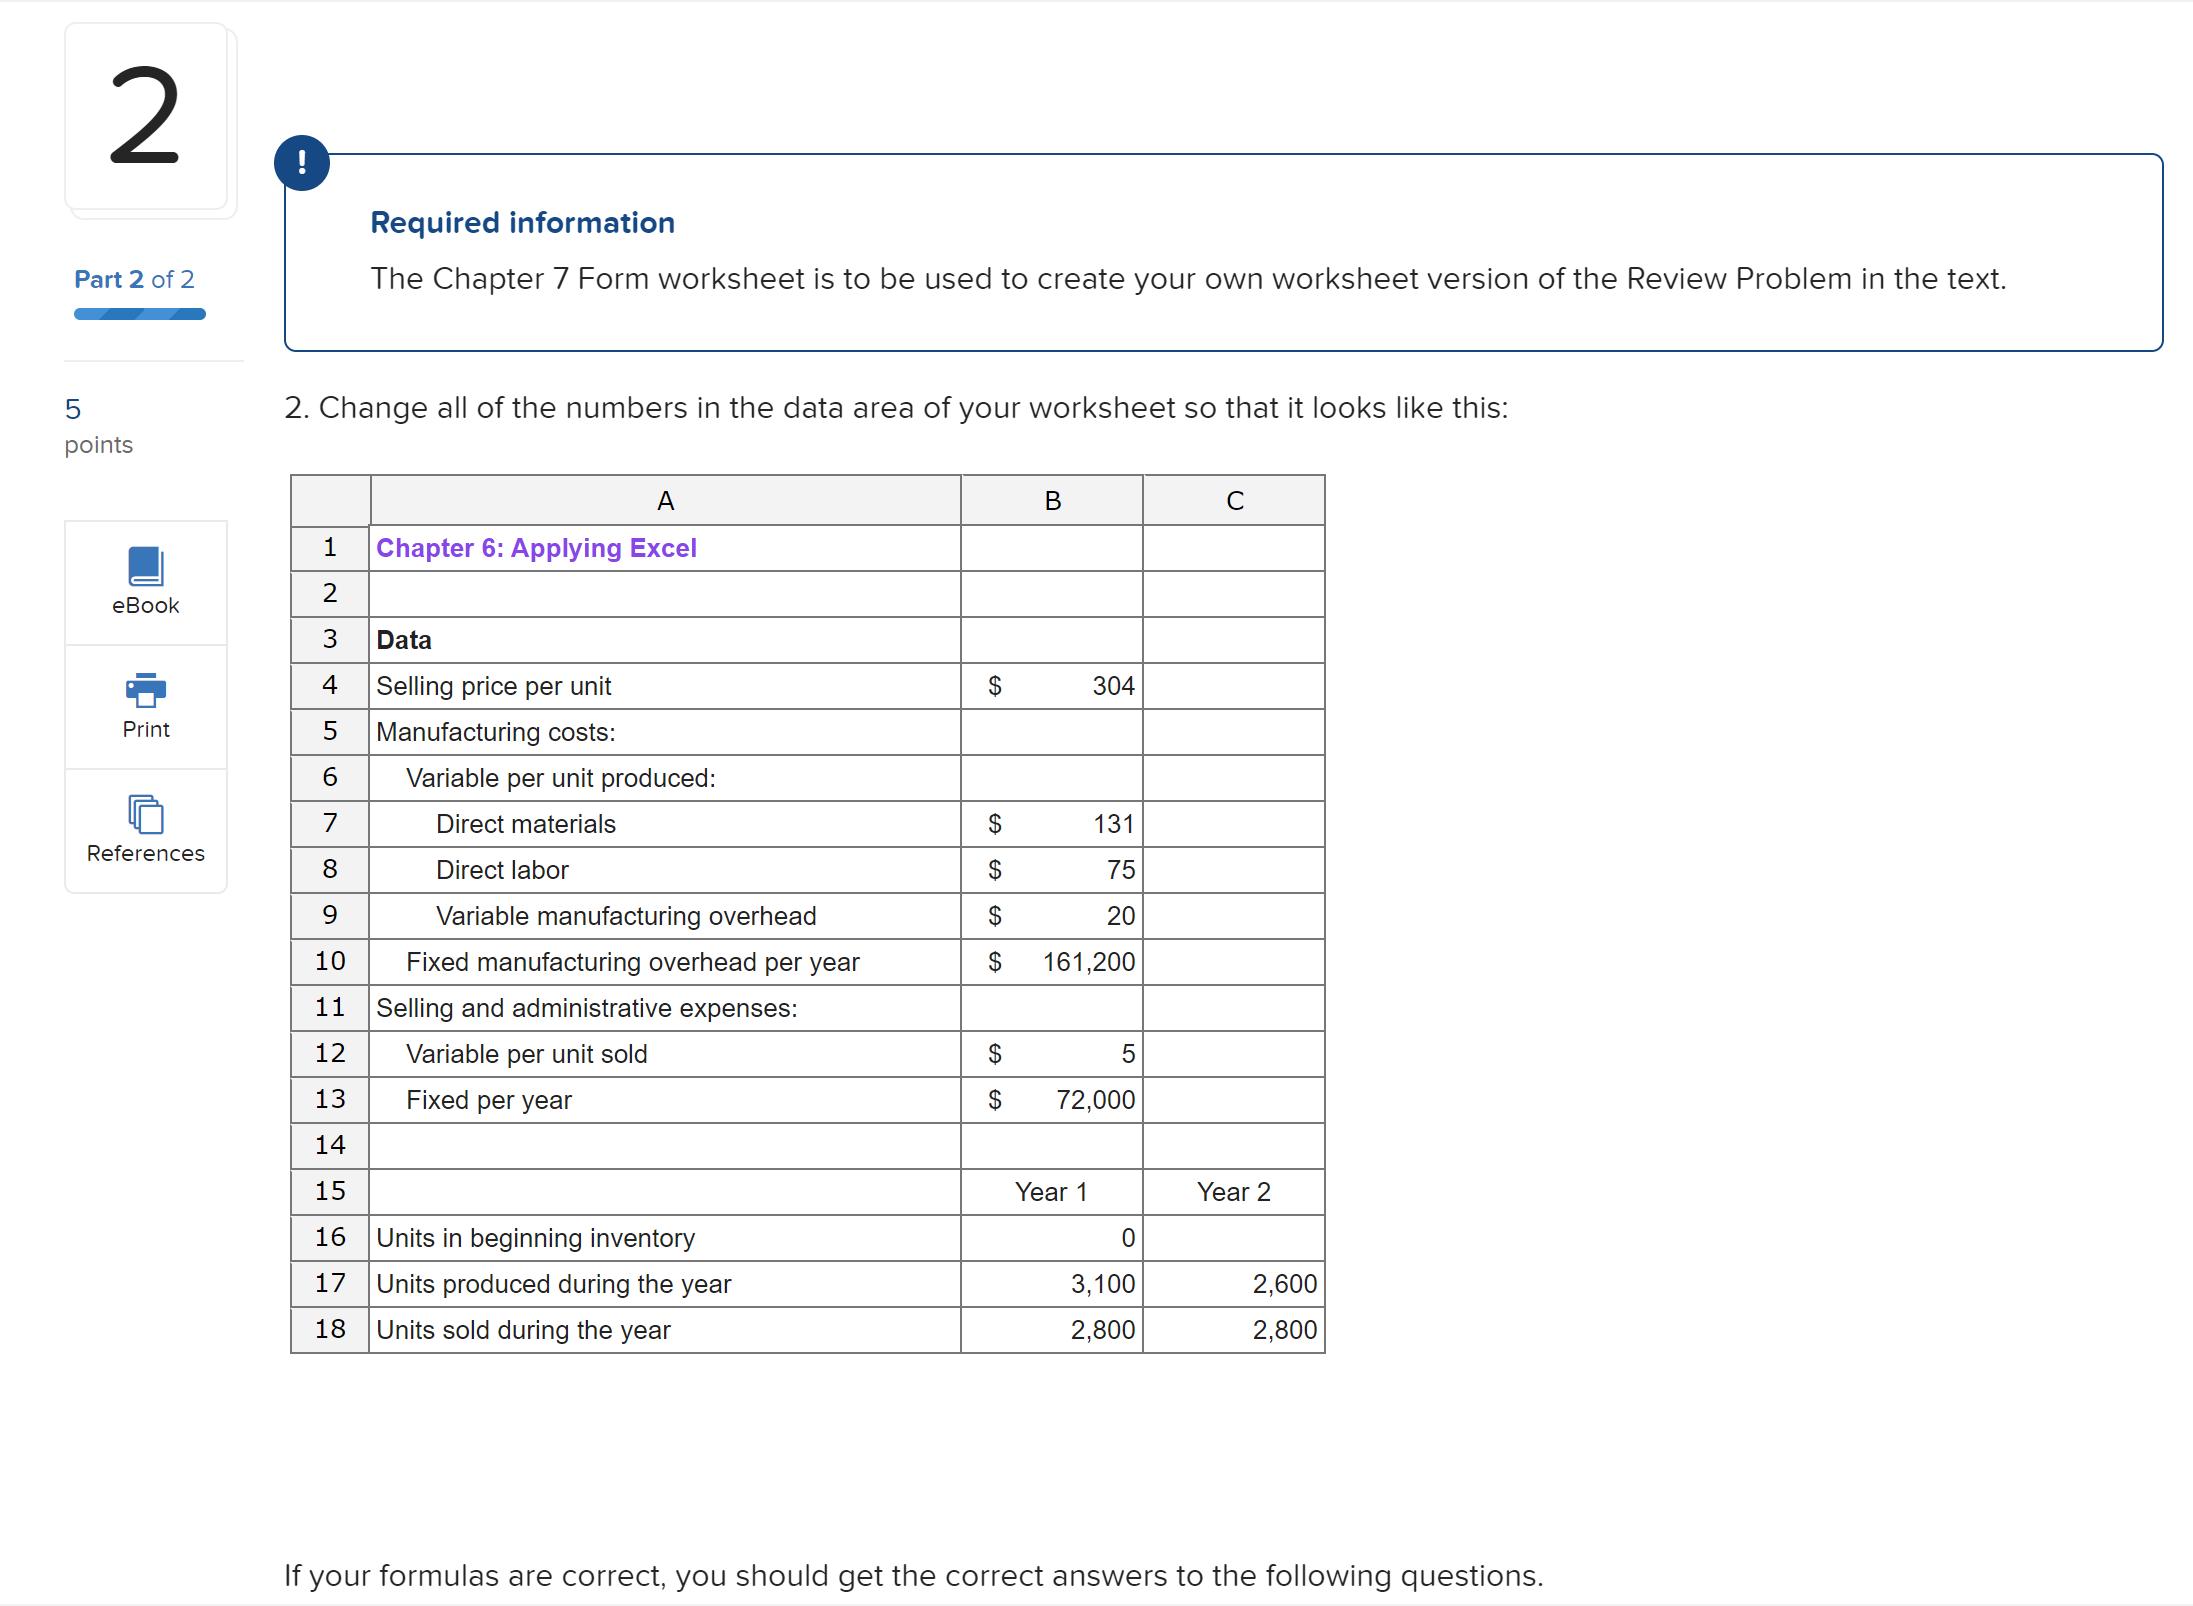Click the Part 2 progress bar
Image resolution: width=2193 pixels, height=1606 pixels.
[x=140, y=314]
